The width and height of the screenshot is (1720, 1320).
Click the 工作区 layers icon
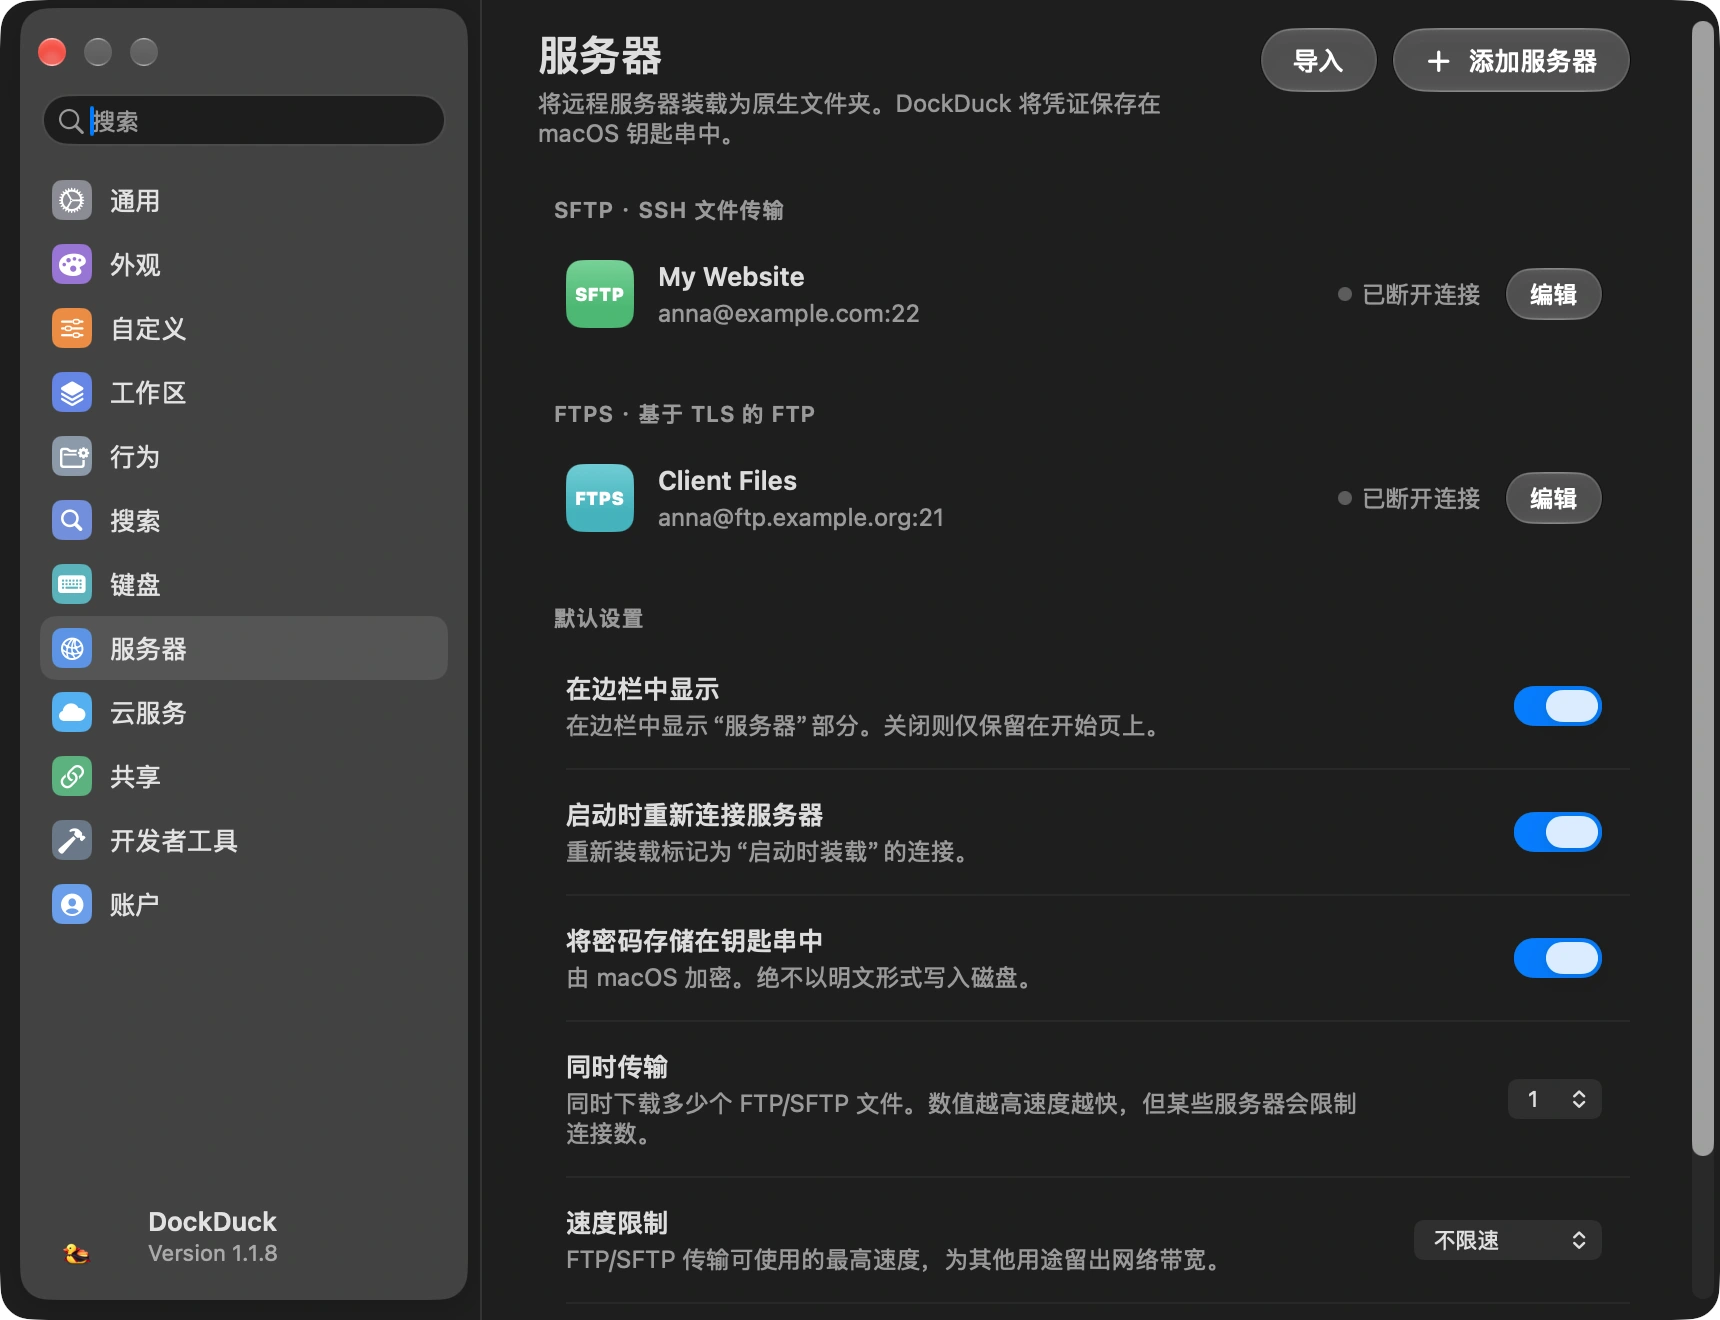coord(72,393)
